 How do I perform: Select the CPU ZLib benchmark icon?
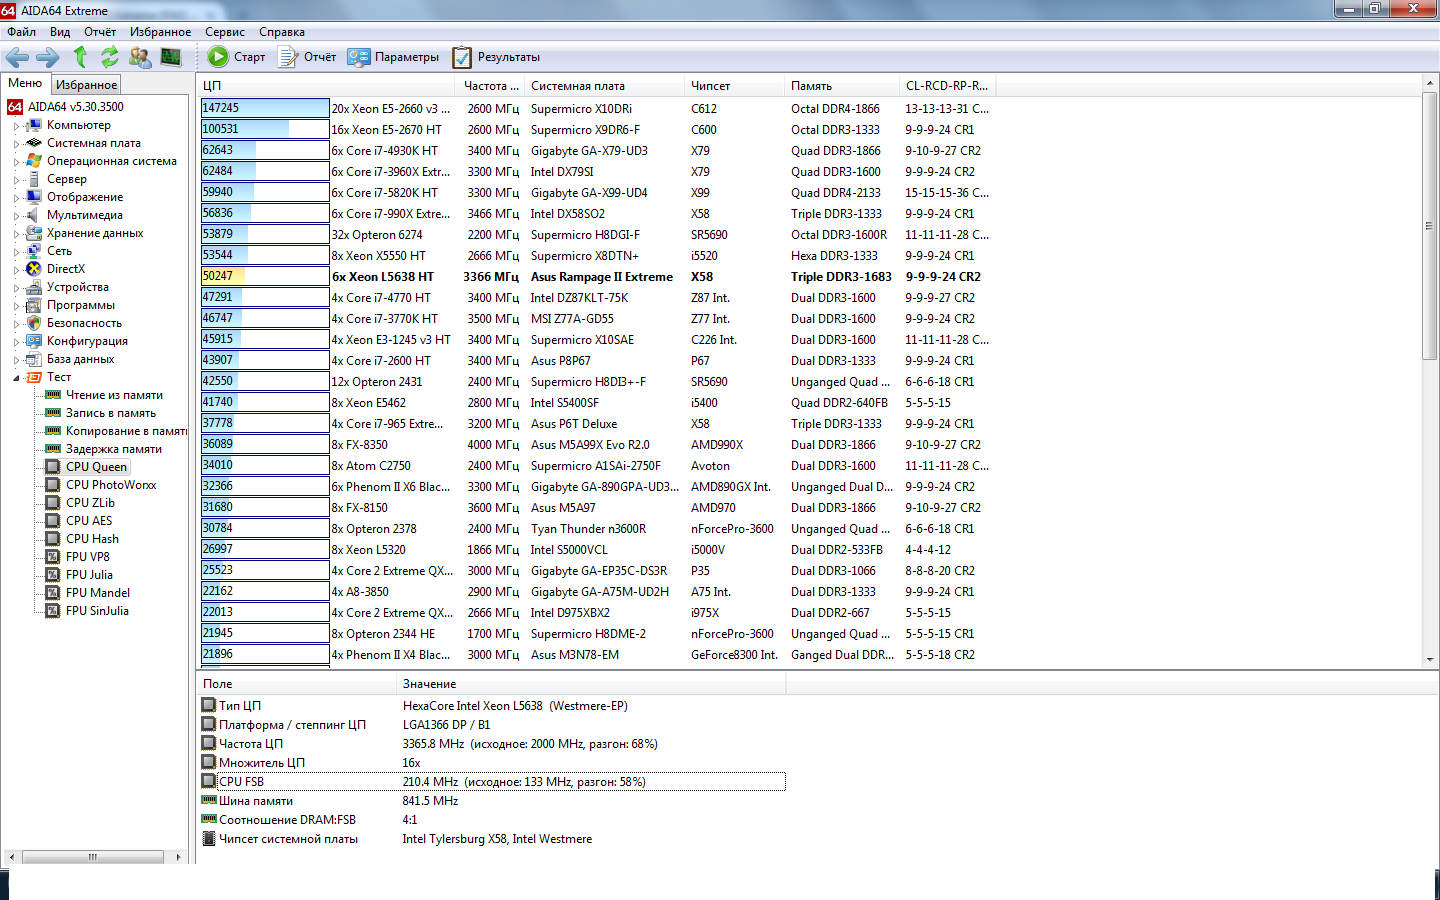coord(53,503)
